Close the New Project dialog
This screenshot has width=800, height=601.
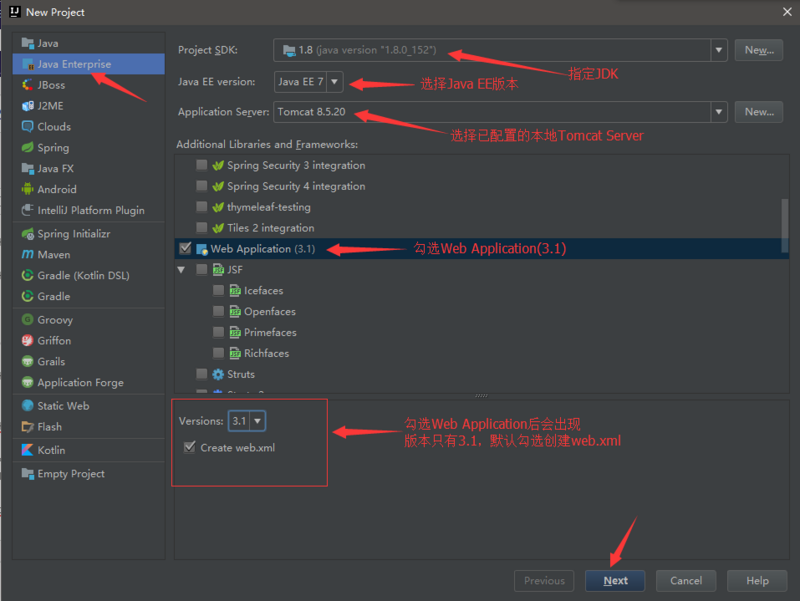[x=787, y=12]
